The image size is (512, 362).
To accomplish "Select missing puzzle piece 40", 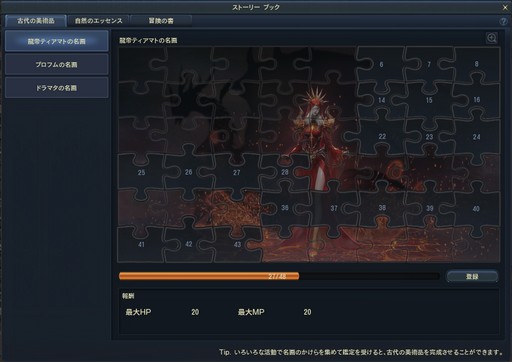I will (476, 209).
